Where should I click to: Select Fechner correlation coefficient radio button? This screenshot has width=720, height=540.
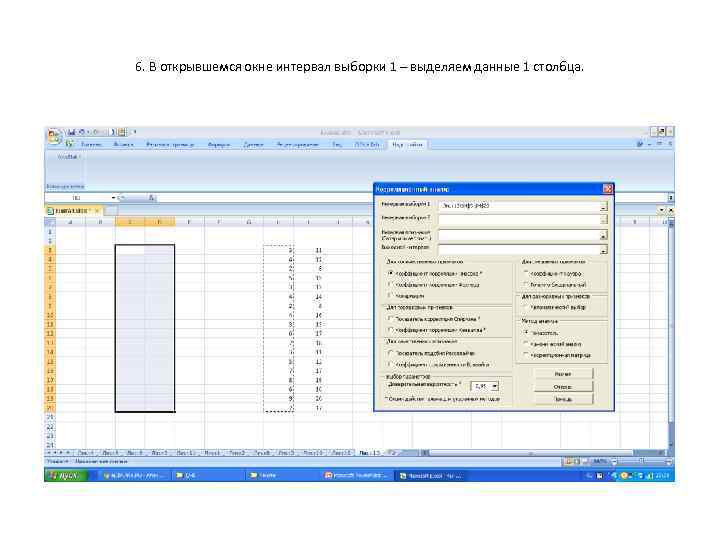(391, 285)
